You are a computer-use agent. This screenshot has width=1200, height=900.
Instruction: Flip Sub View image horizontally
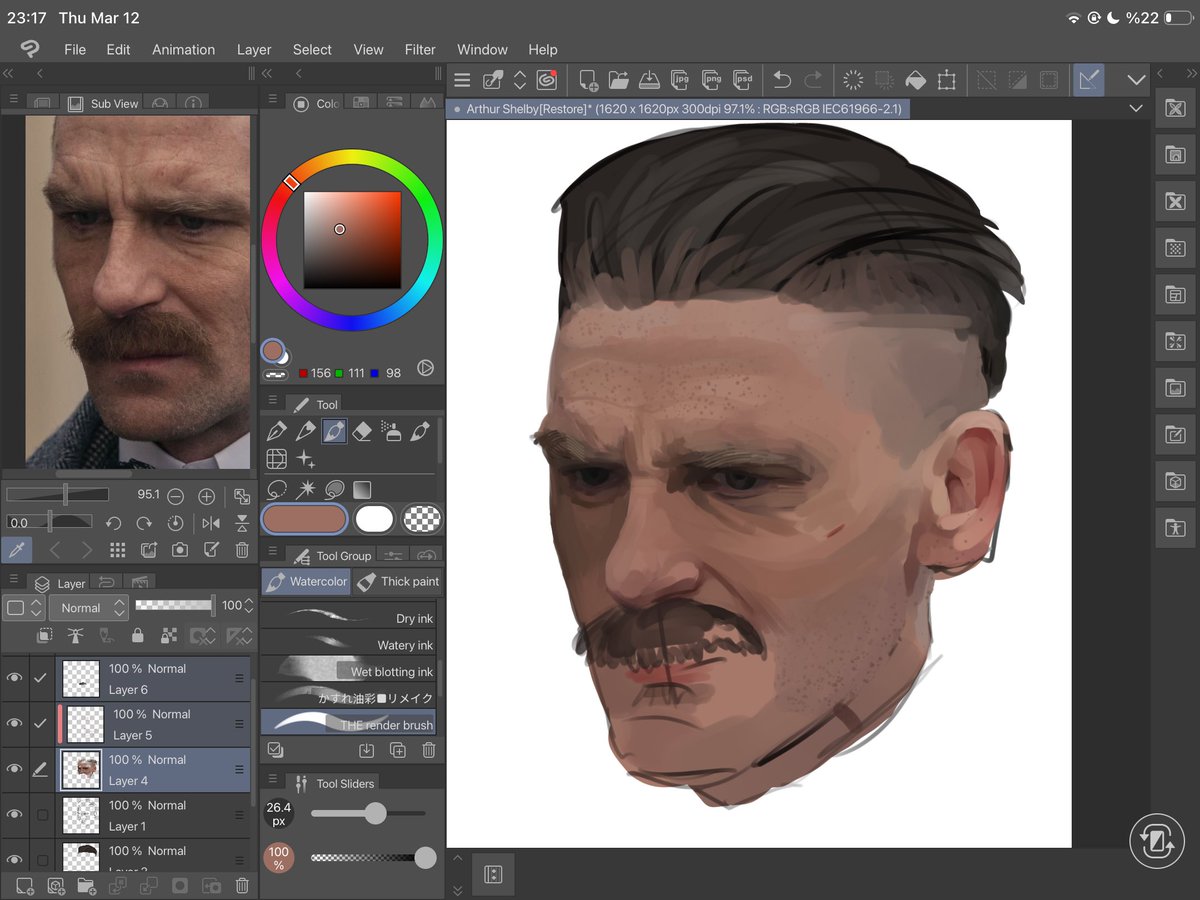click(211, 523)
